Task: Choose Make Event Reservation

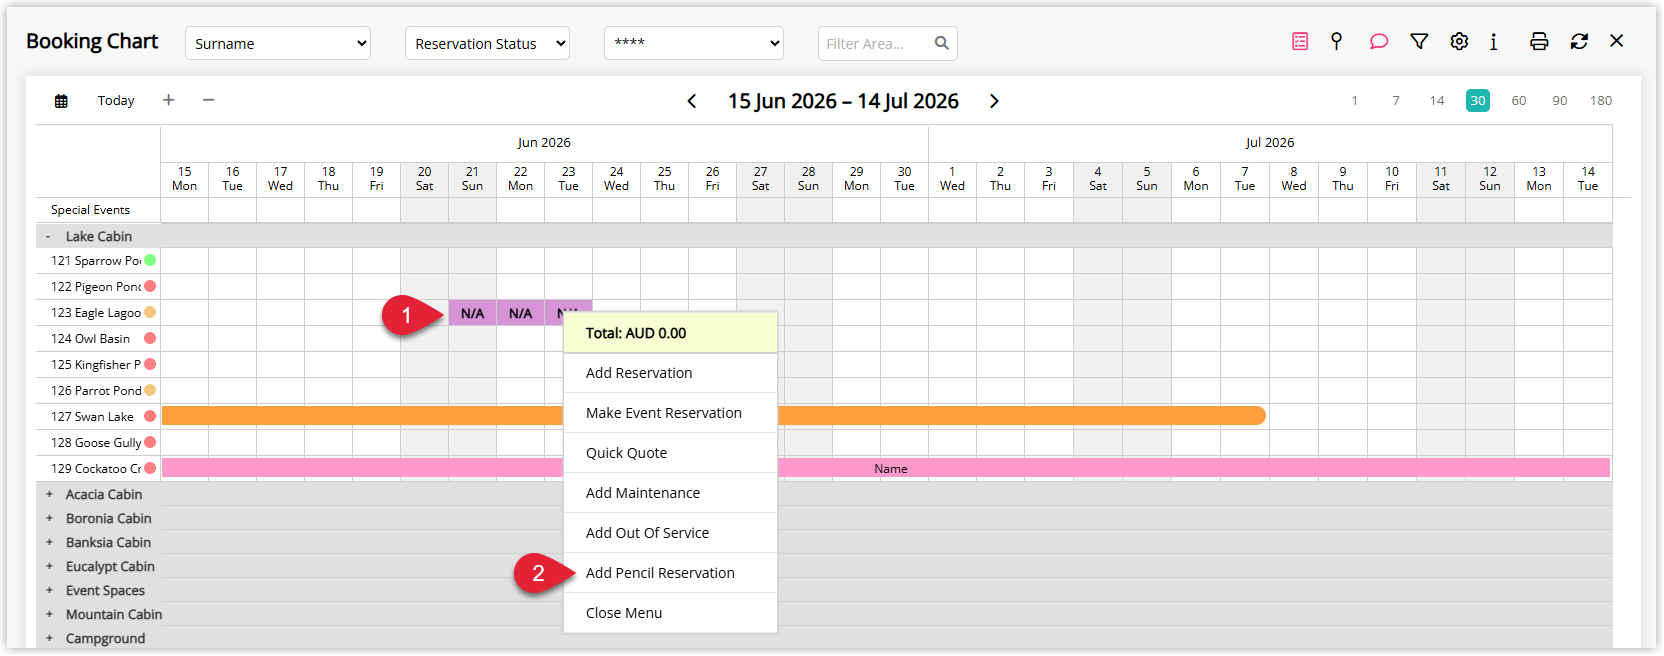Action: 670,413
